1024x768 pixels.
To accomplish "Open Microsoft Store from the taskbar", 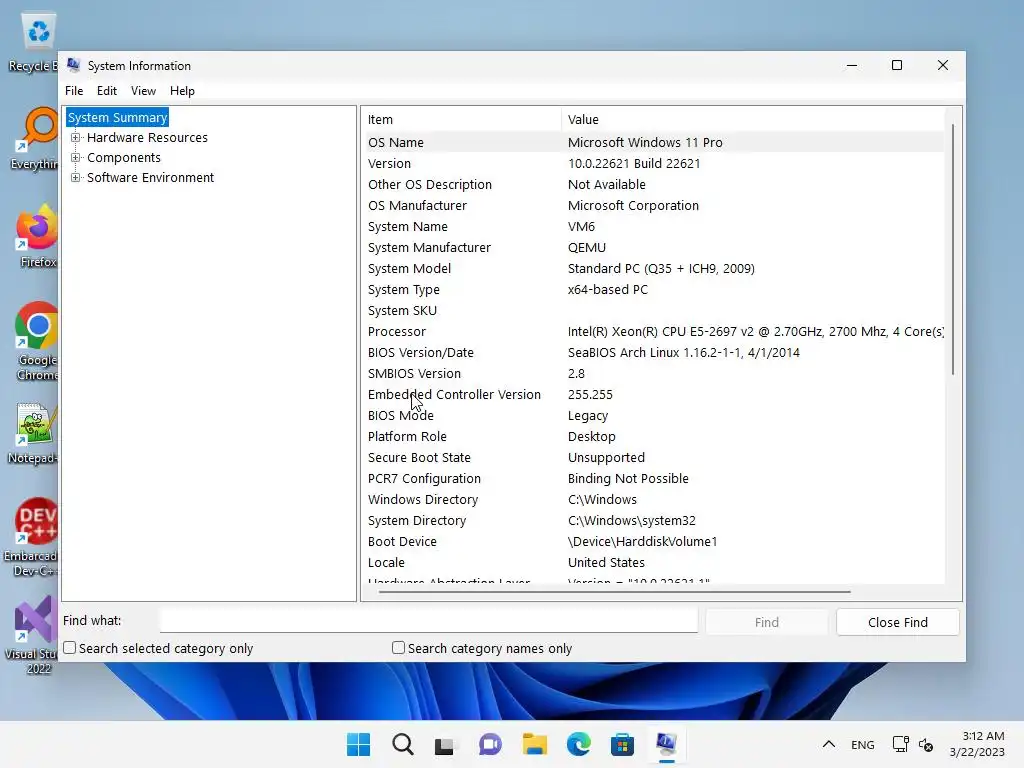I will [x=622, y=744].
